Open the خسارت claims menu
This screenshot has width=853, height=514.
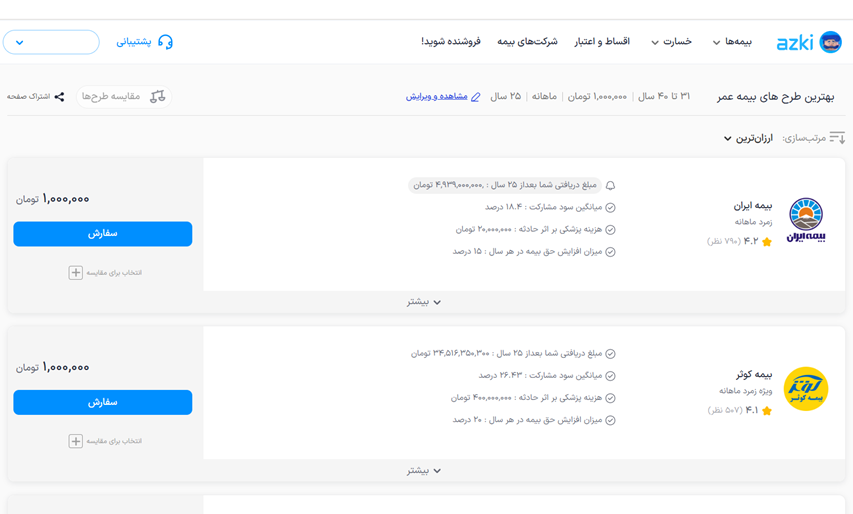click(x=669, y=42)
